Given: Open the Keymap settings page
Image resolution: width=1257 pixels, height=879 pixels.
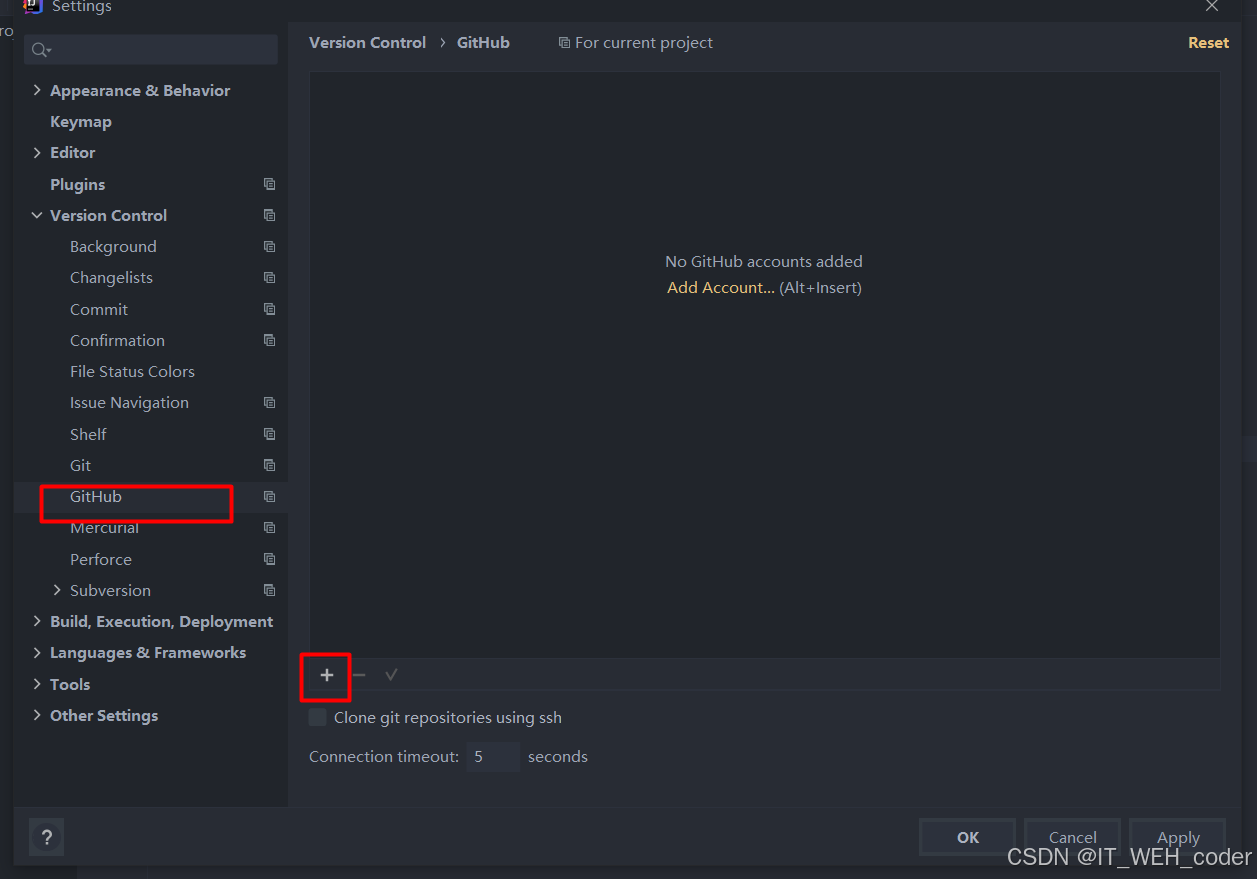Looking at the screenshot, I should tap(81, 121).
